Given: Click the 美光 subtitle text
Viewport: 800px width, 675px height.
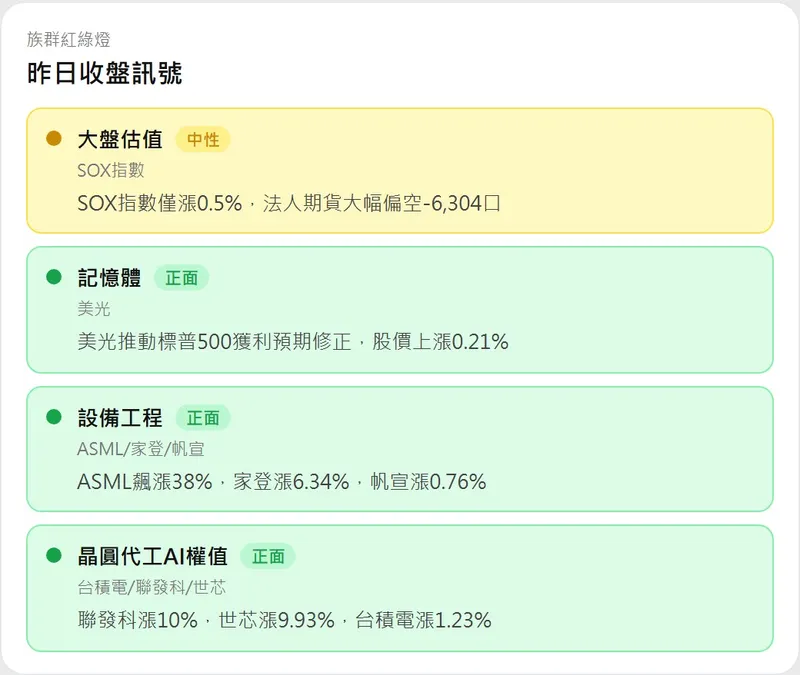Looking at the screenshot, I should 94,309.
